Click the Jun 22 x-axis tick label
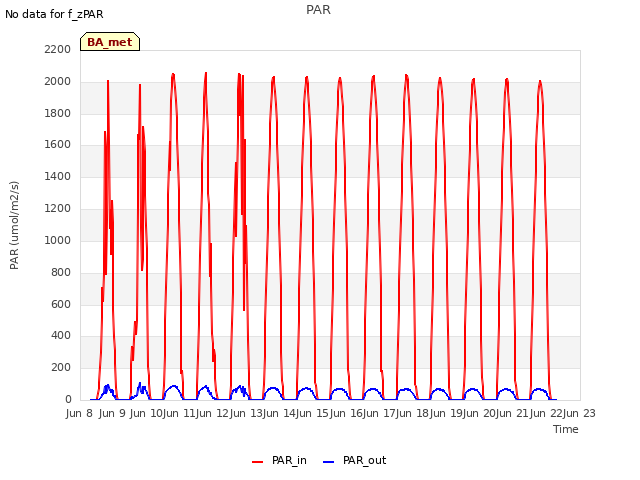The width and height of the screenshot is (640, 480). pos(545,413)
